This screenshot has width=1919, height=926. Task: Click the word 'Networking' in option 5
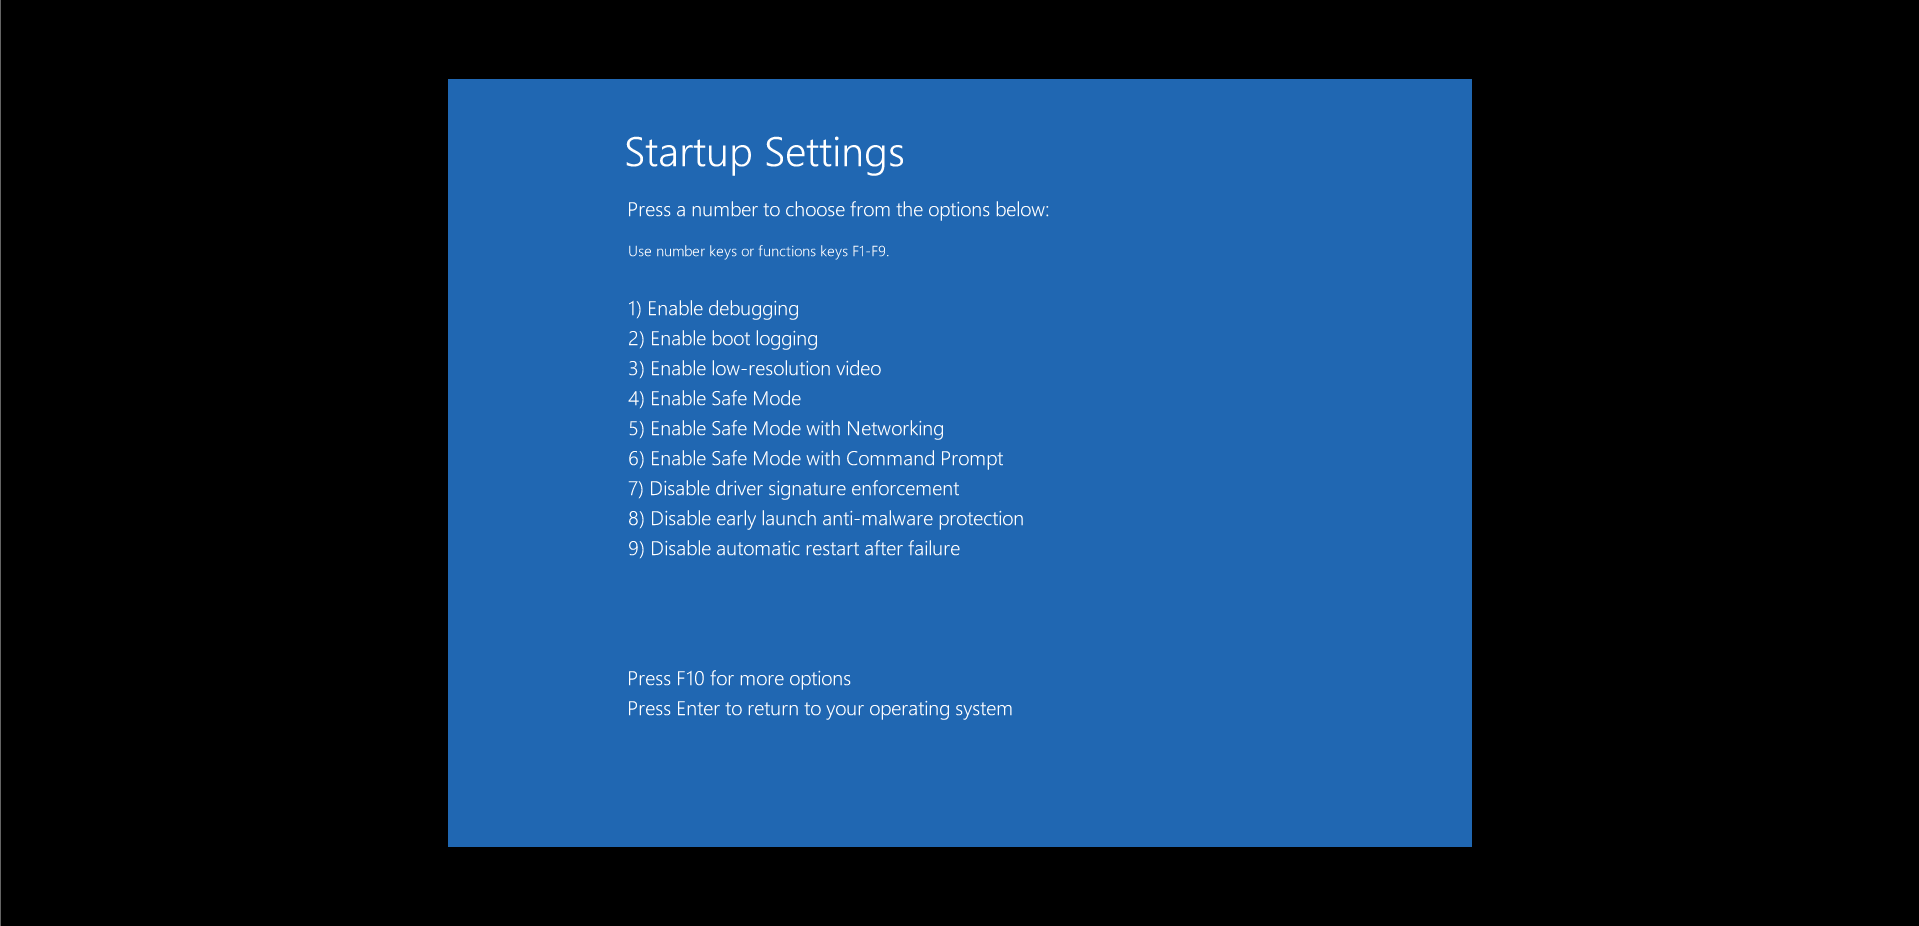point(895,429)
